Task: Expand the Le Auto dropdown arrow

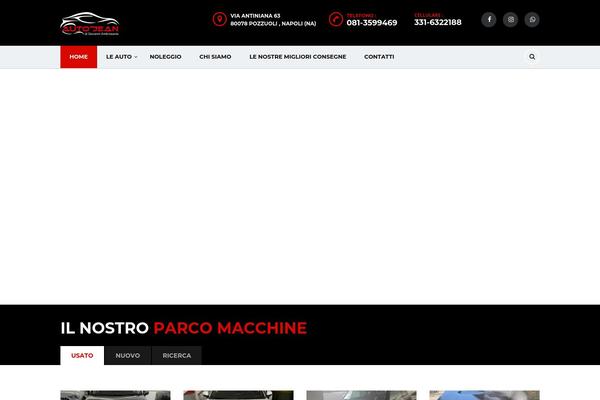Action: pos(135,57)
